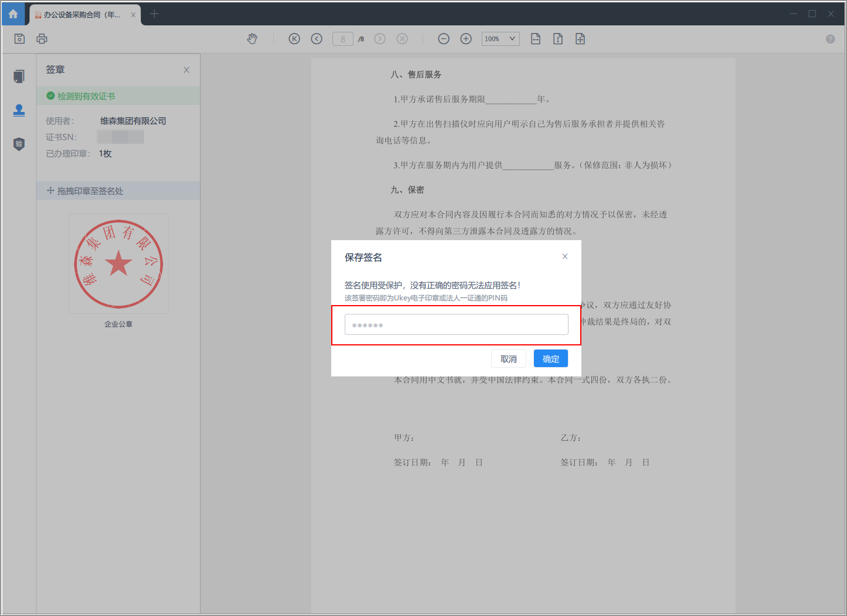Open help question mark icon
This screenshot has width=847, height=616.
pos(830,39)
